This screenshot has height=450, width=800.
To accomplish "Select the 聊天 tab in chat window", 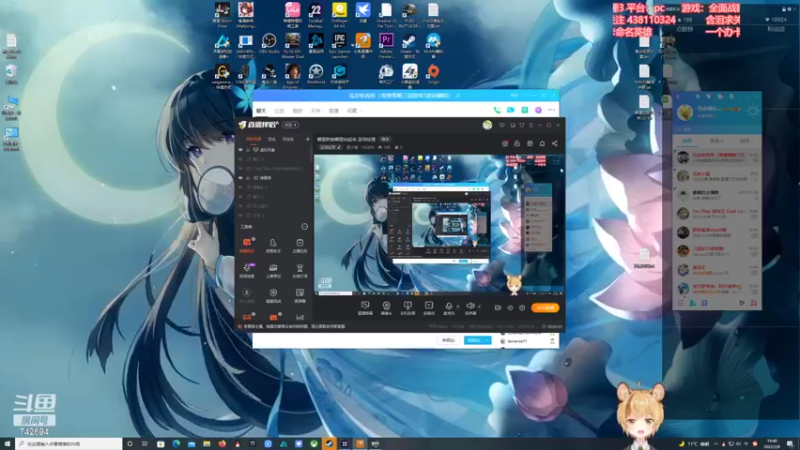I will 261,111.
